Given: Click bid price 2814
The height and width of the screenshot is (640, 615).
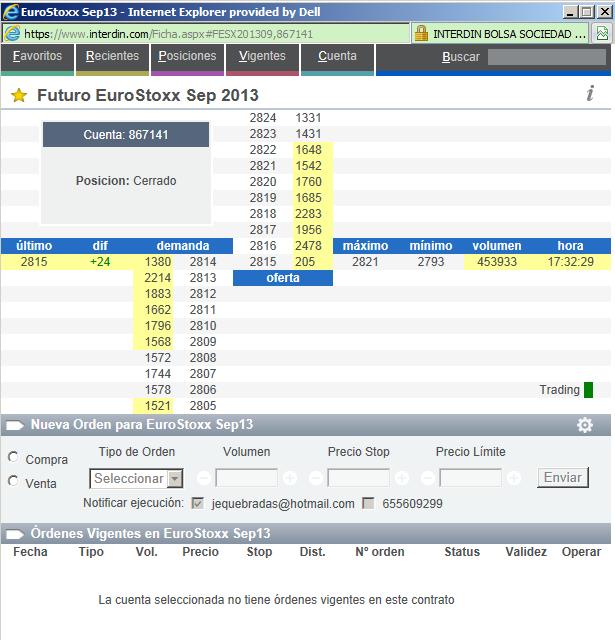Looking at the screenshot, I should click(203, 262).
